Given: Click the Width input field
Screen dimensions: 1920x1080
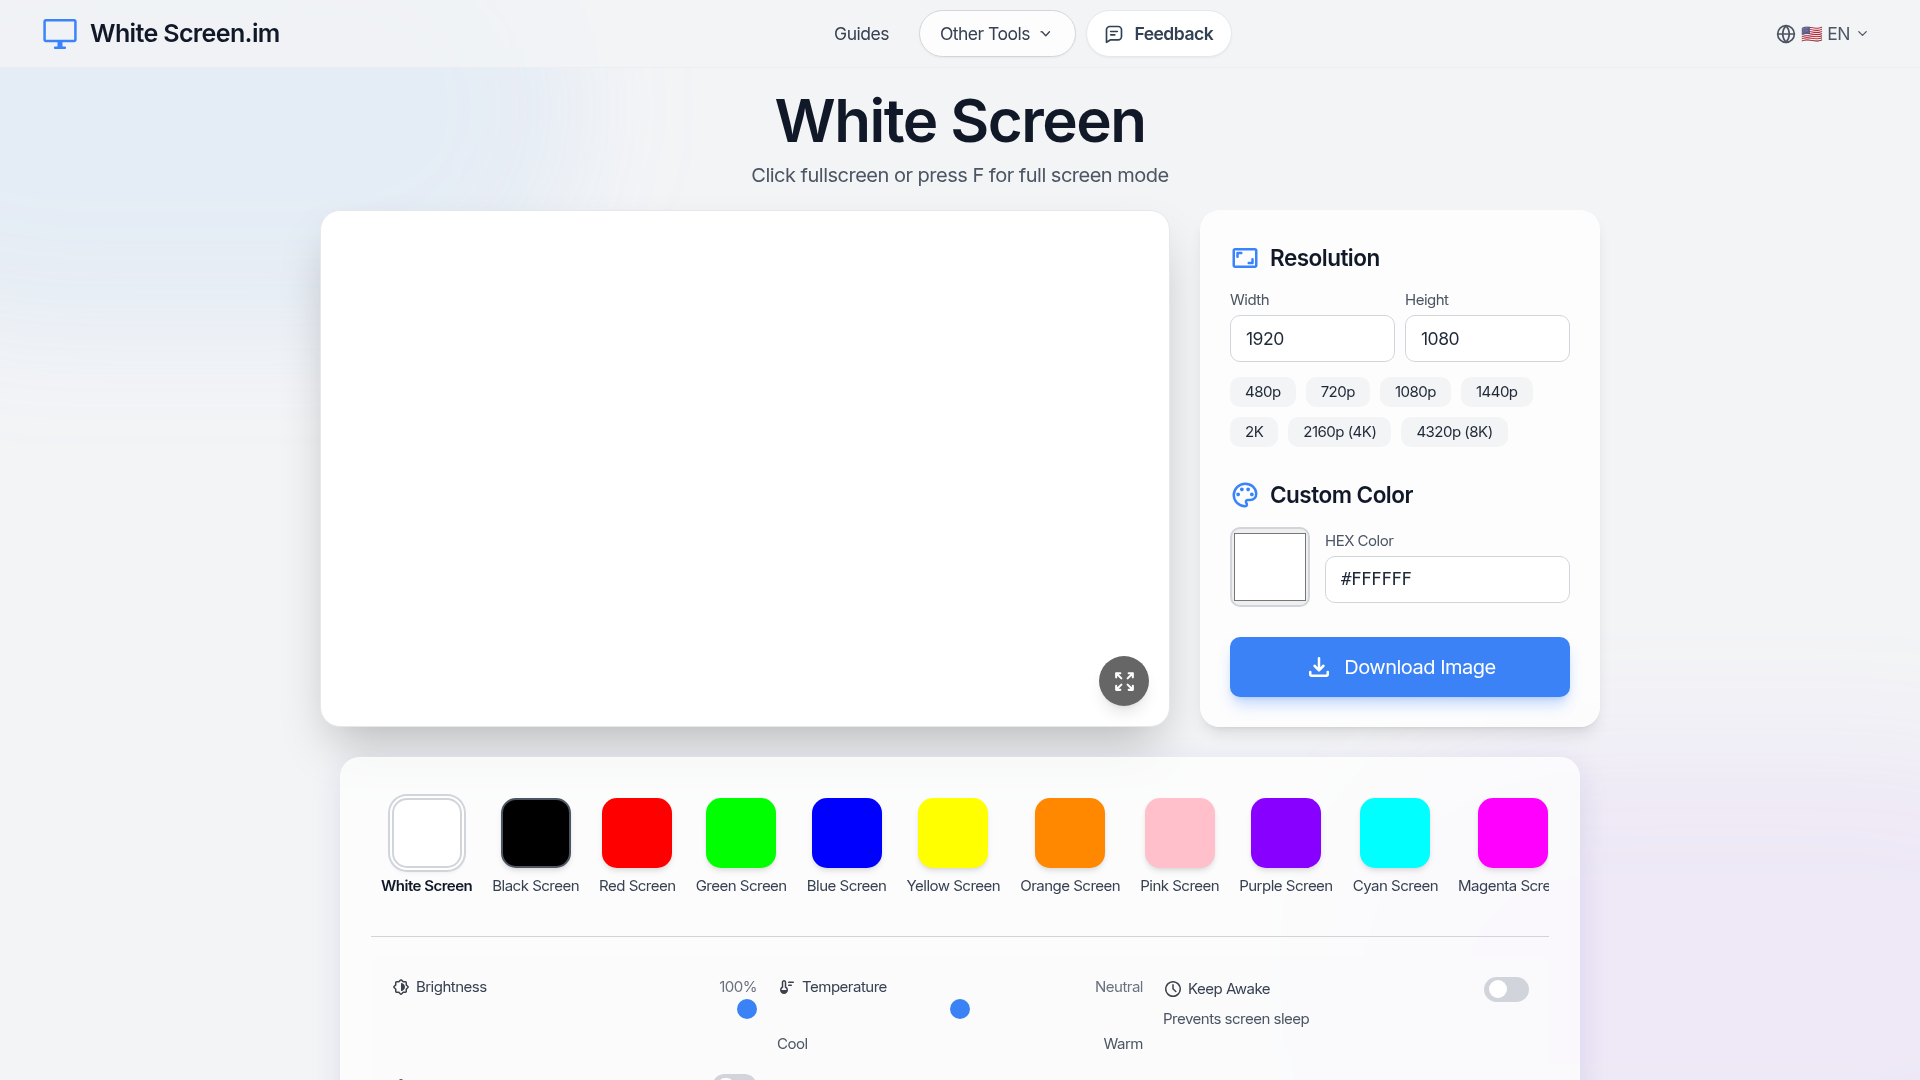Looking at the screenshot, I should point(1312,339).
